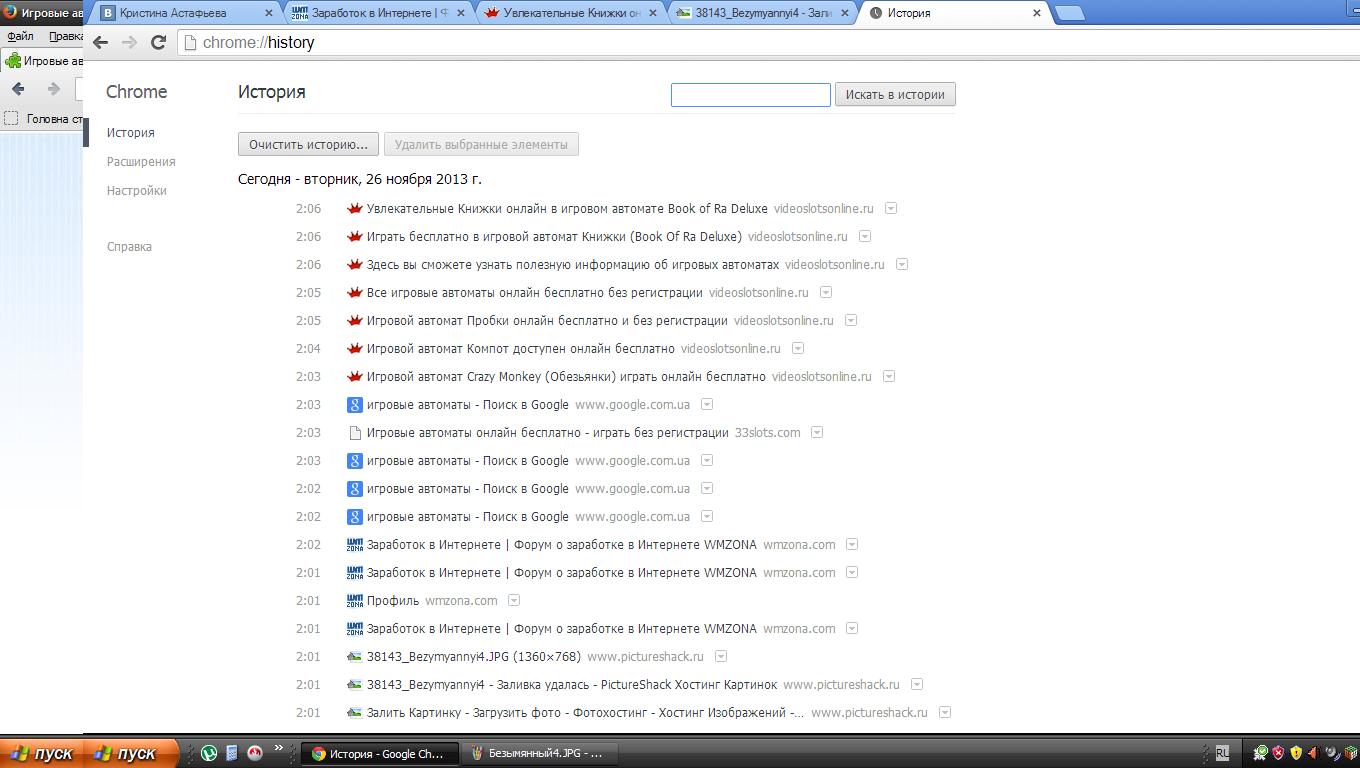
Task: Open a new Chrome tab
Action: pyautogui.click(x=1070, y=13)
